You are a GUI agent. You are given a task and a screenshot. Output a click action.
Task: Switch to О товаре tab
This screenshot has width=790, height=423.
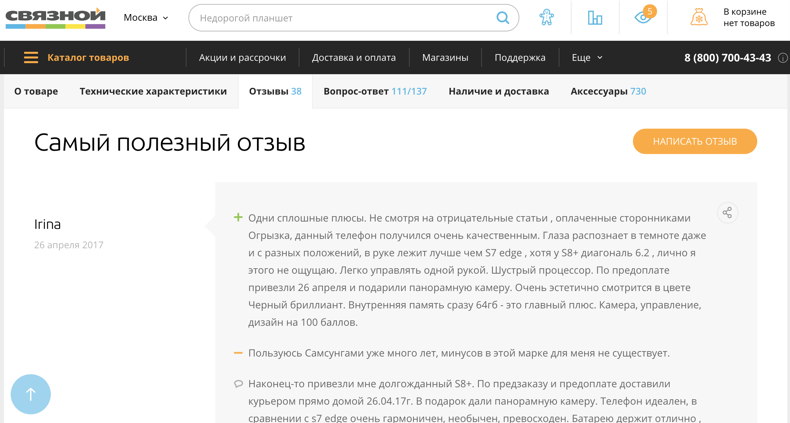[36, 91]
